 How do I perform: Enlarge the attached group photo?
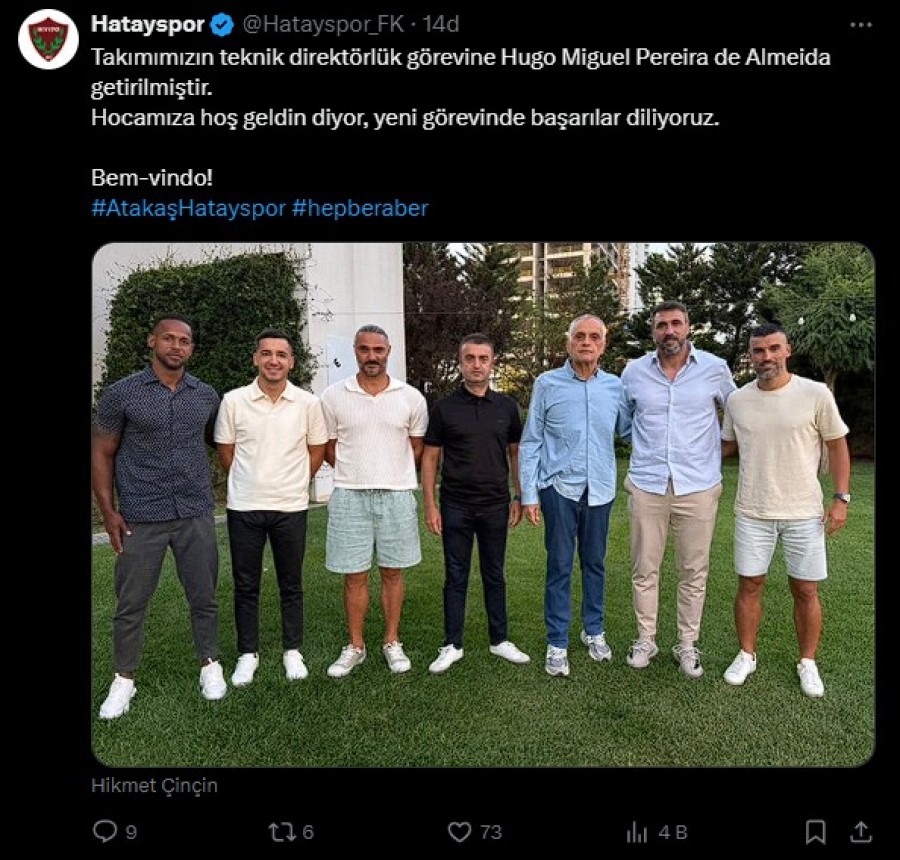483,505
